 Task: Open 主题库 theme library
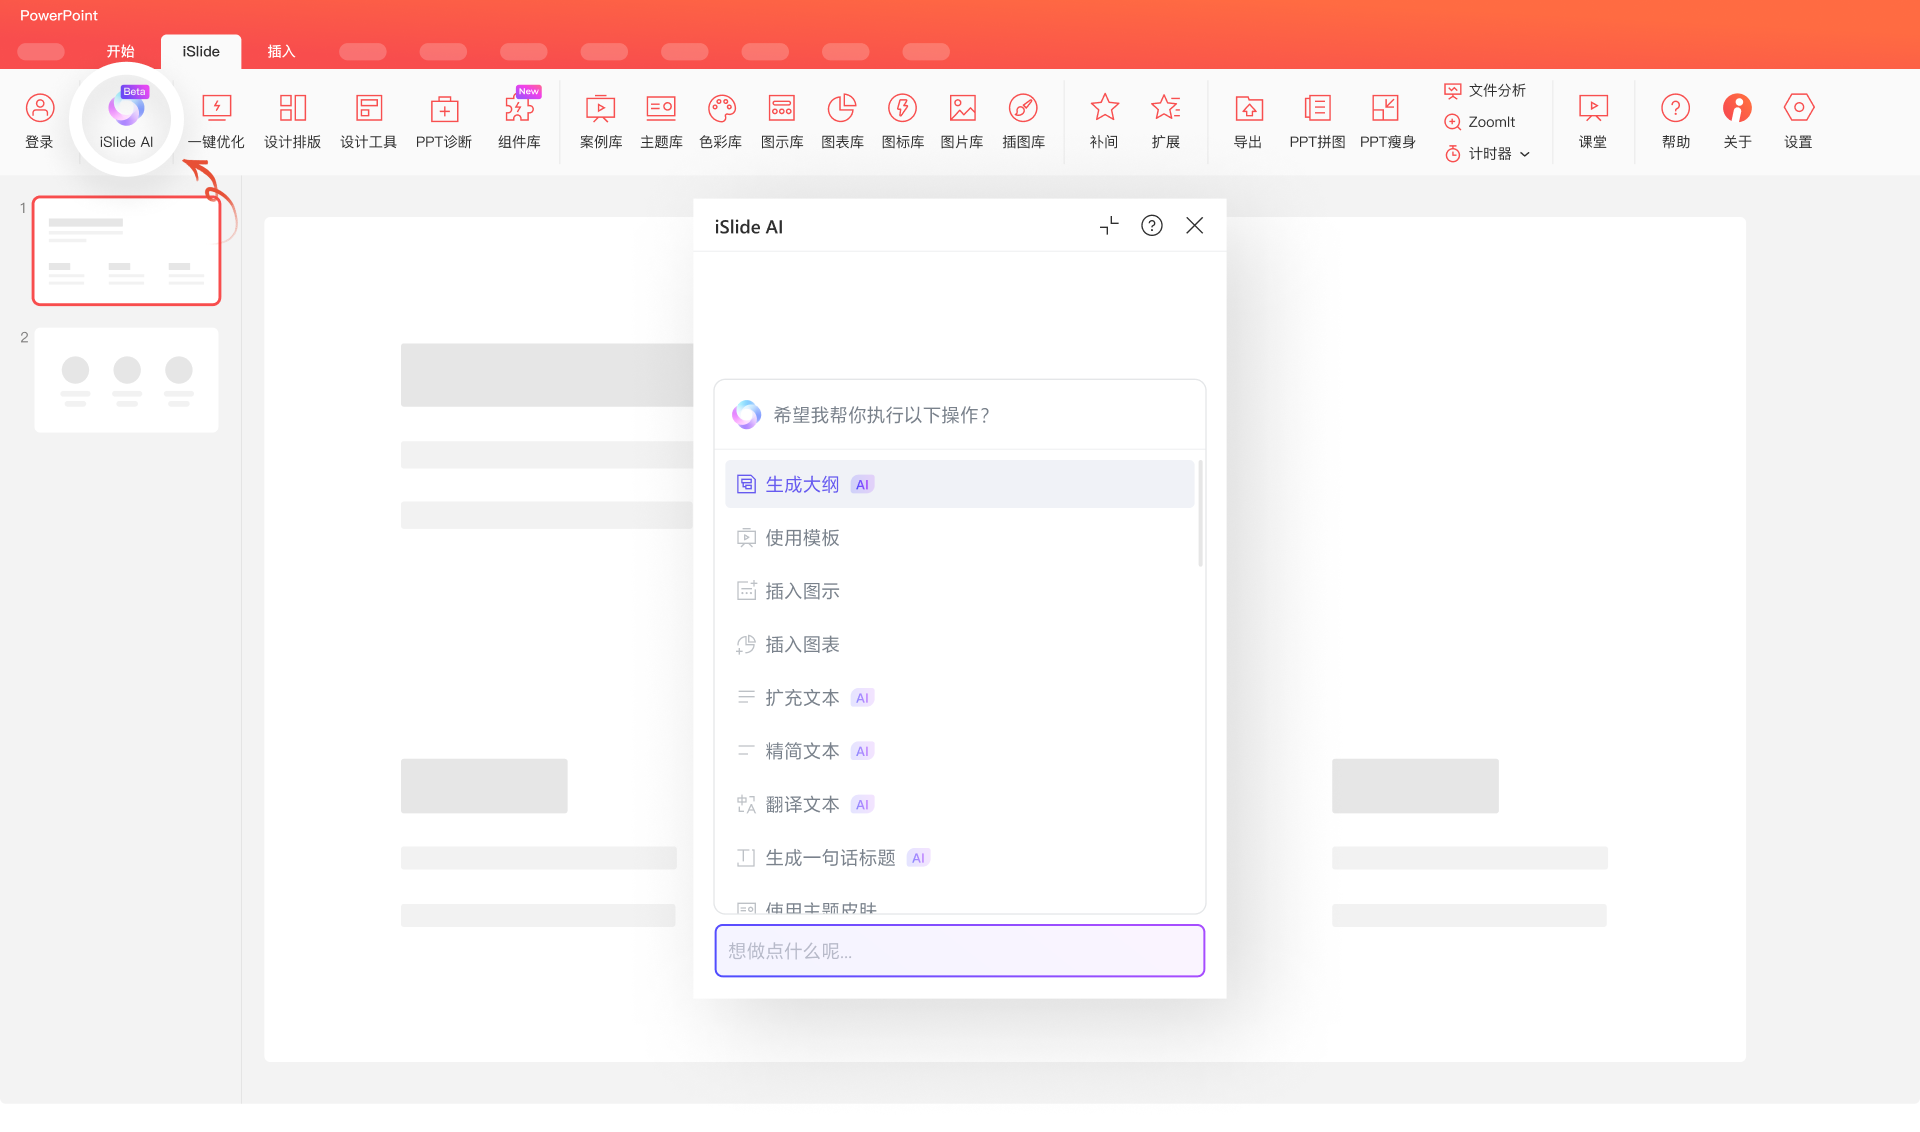click(661, 120)
